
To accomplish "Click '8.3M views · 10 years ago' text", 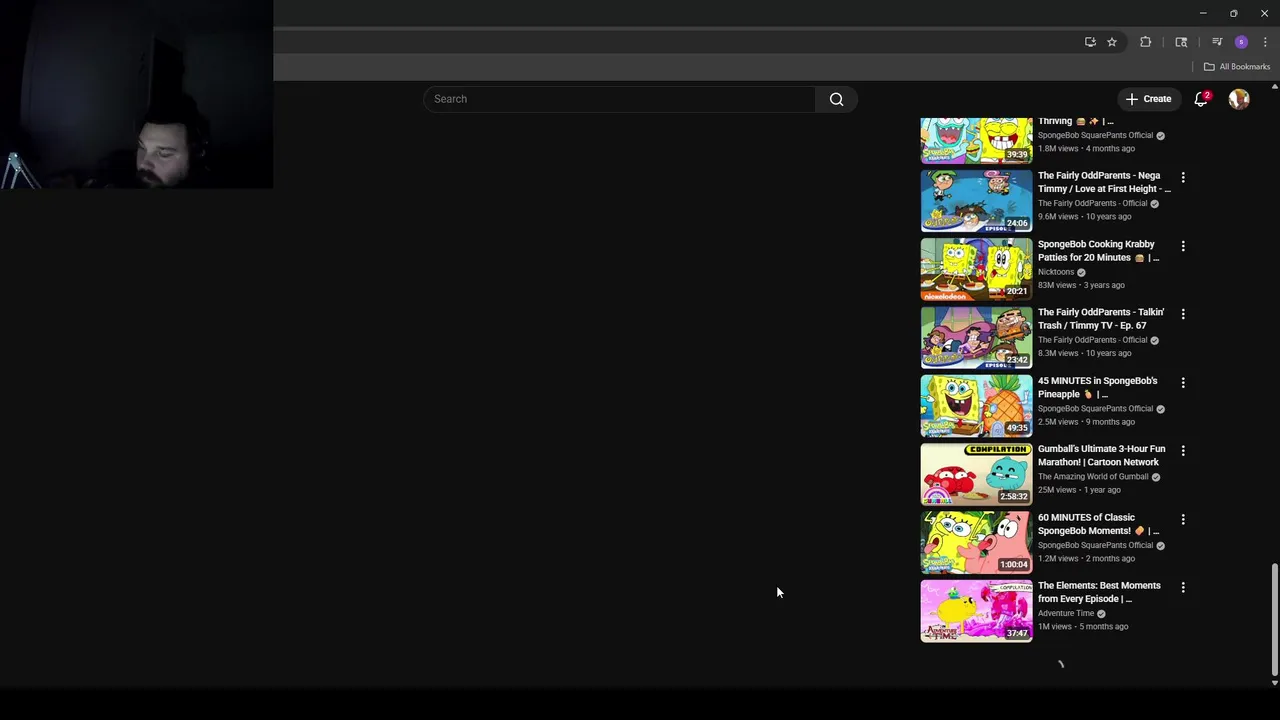I will [x=1085, y=353].
